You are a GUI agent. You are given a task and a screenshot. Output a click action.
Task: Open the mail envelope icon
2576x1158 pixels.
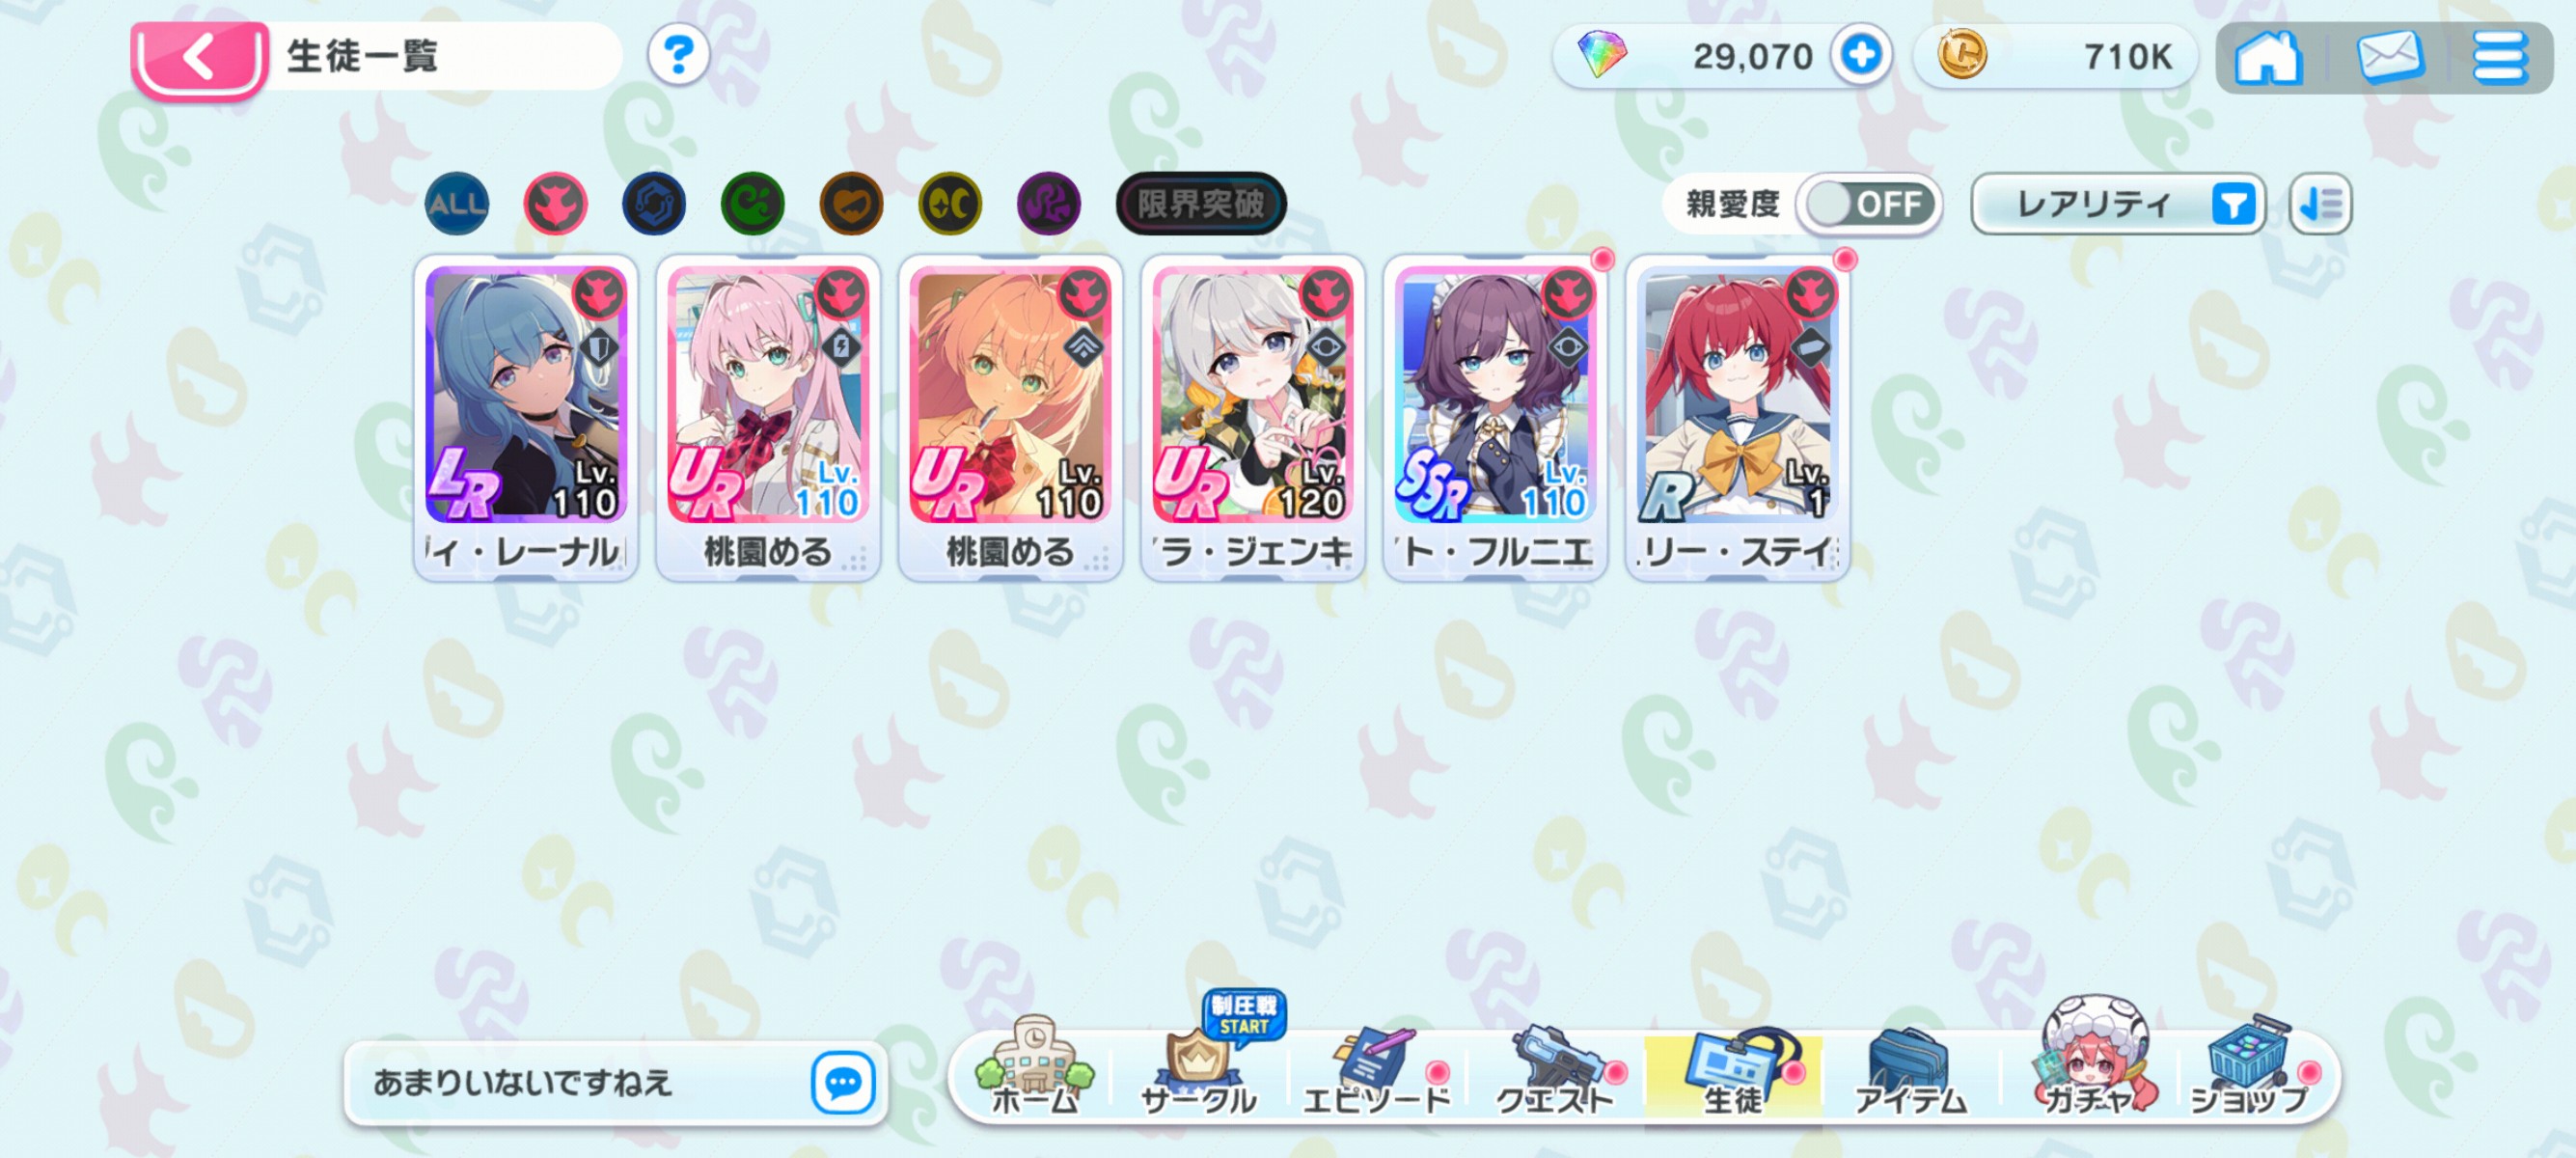coord(2389,58)
